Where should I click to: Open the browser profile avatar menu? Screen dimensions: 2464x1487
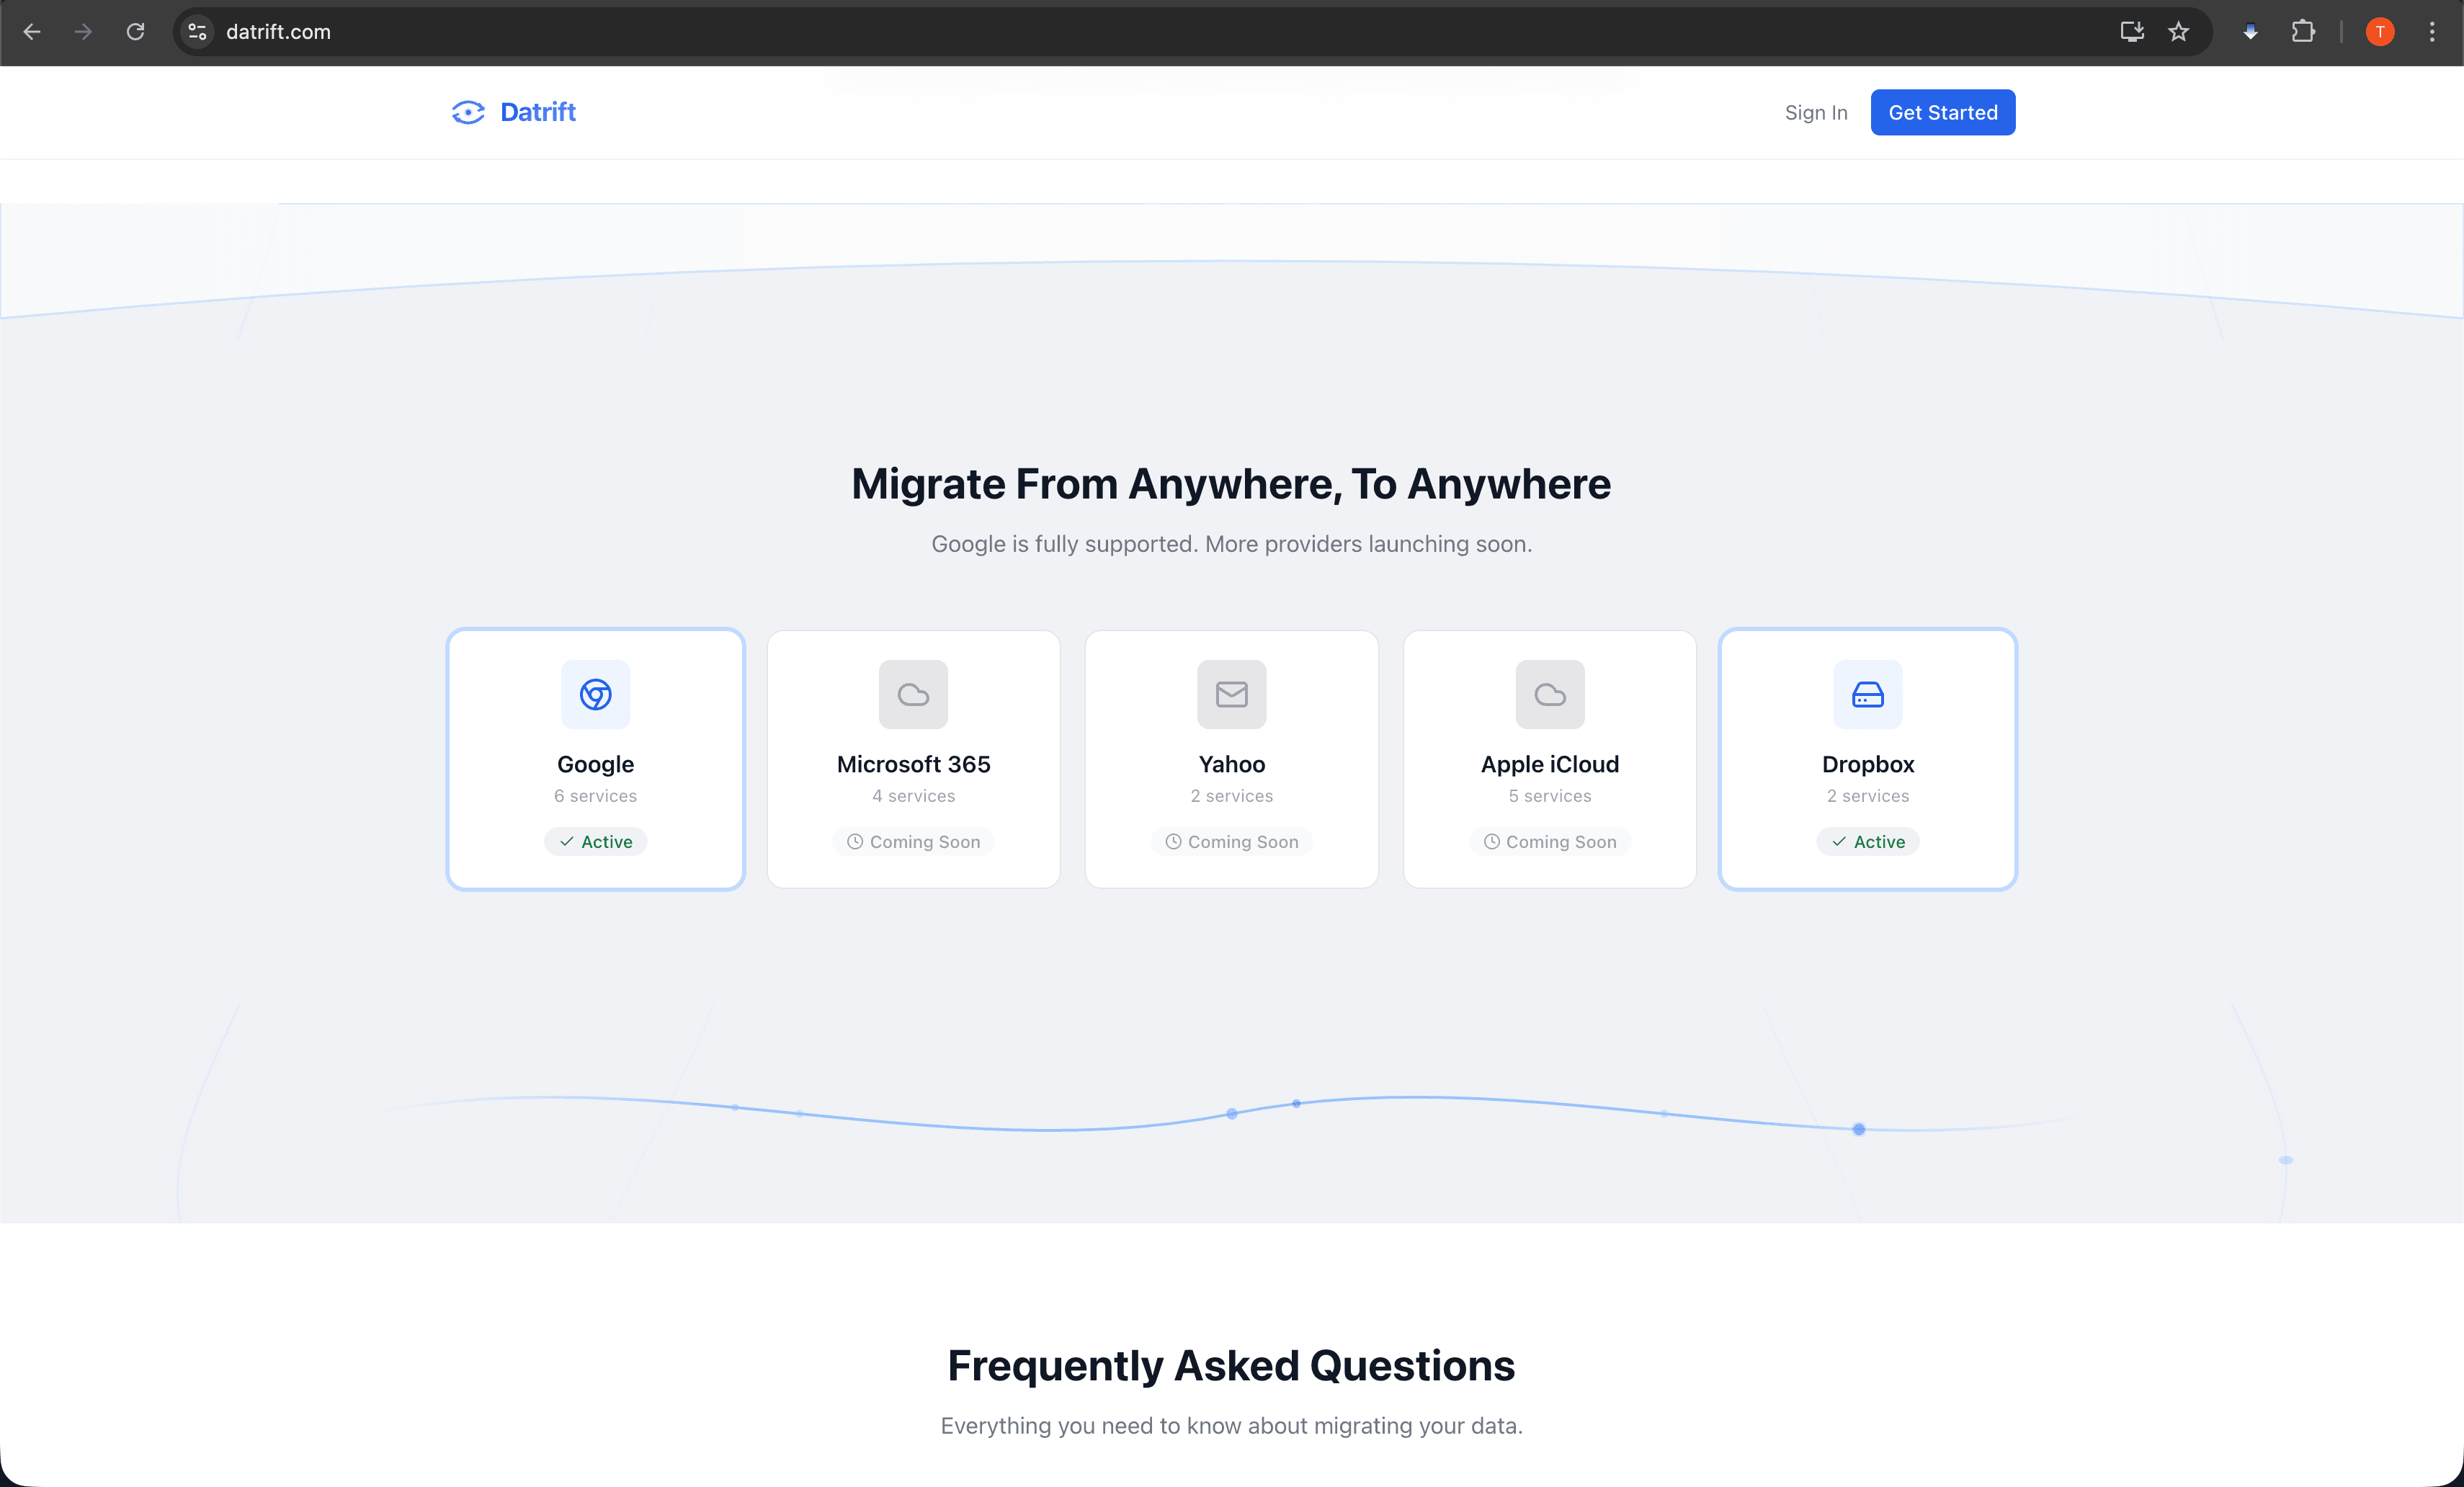click(x=2379, y=31)
